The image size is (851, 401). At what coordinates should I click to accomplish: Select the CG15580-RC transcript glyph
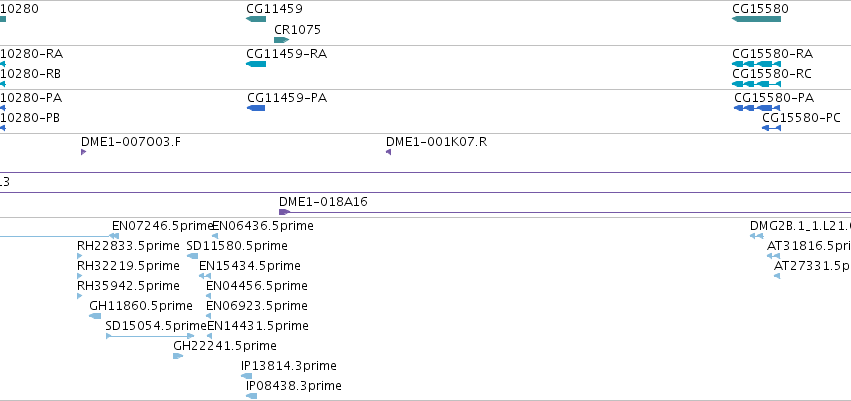(x=757, y=84)
